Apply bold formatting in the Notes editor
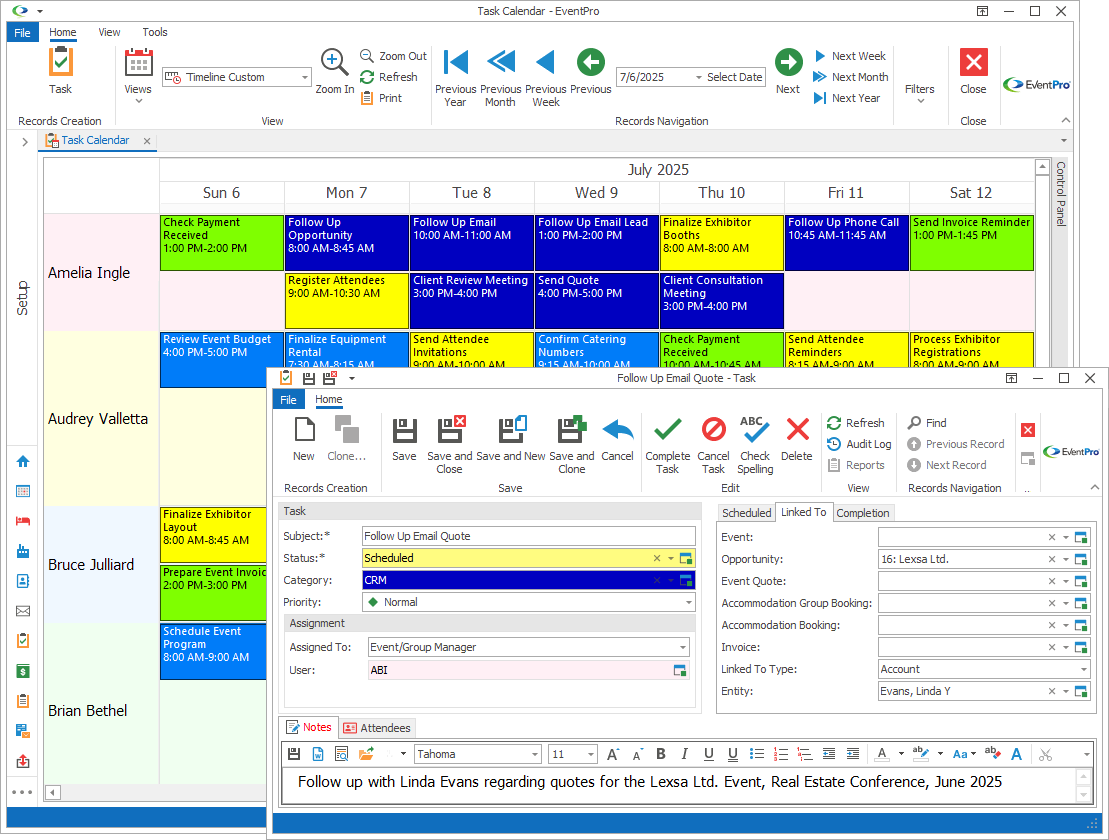 tap(660, 753)
